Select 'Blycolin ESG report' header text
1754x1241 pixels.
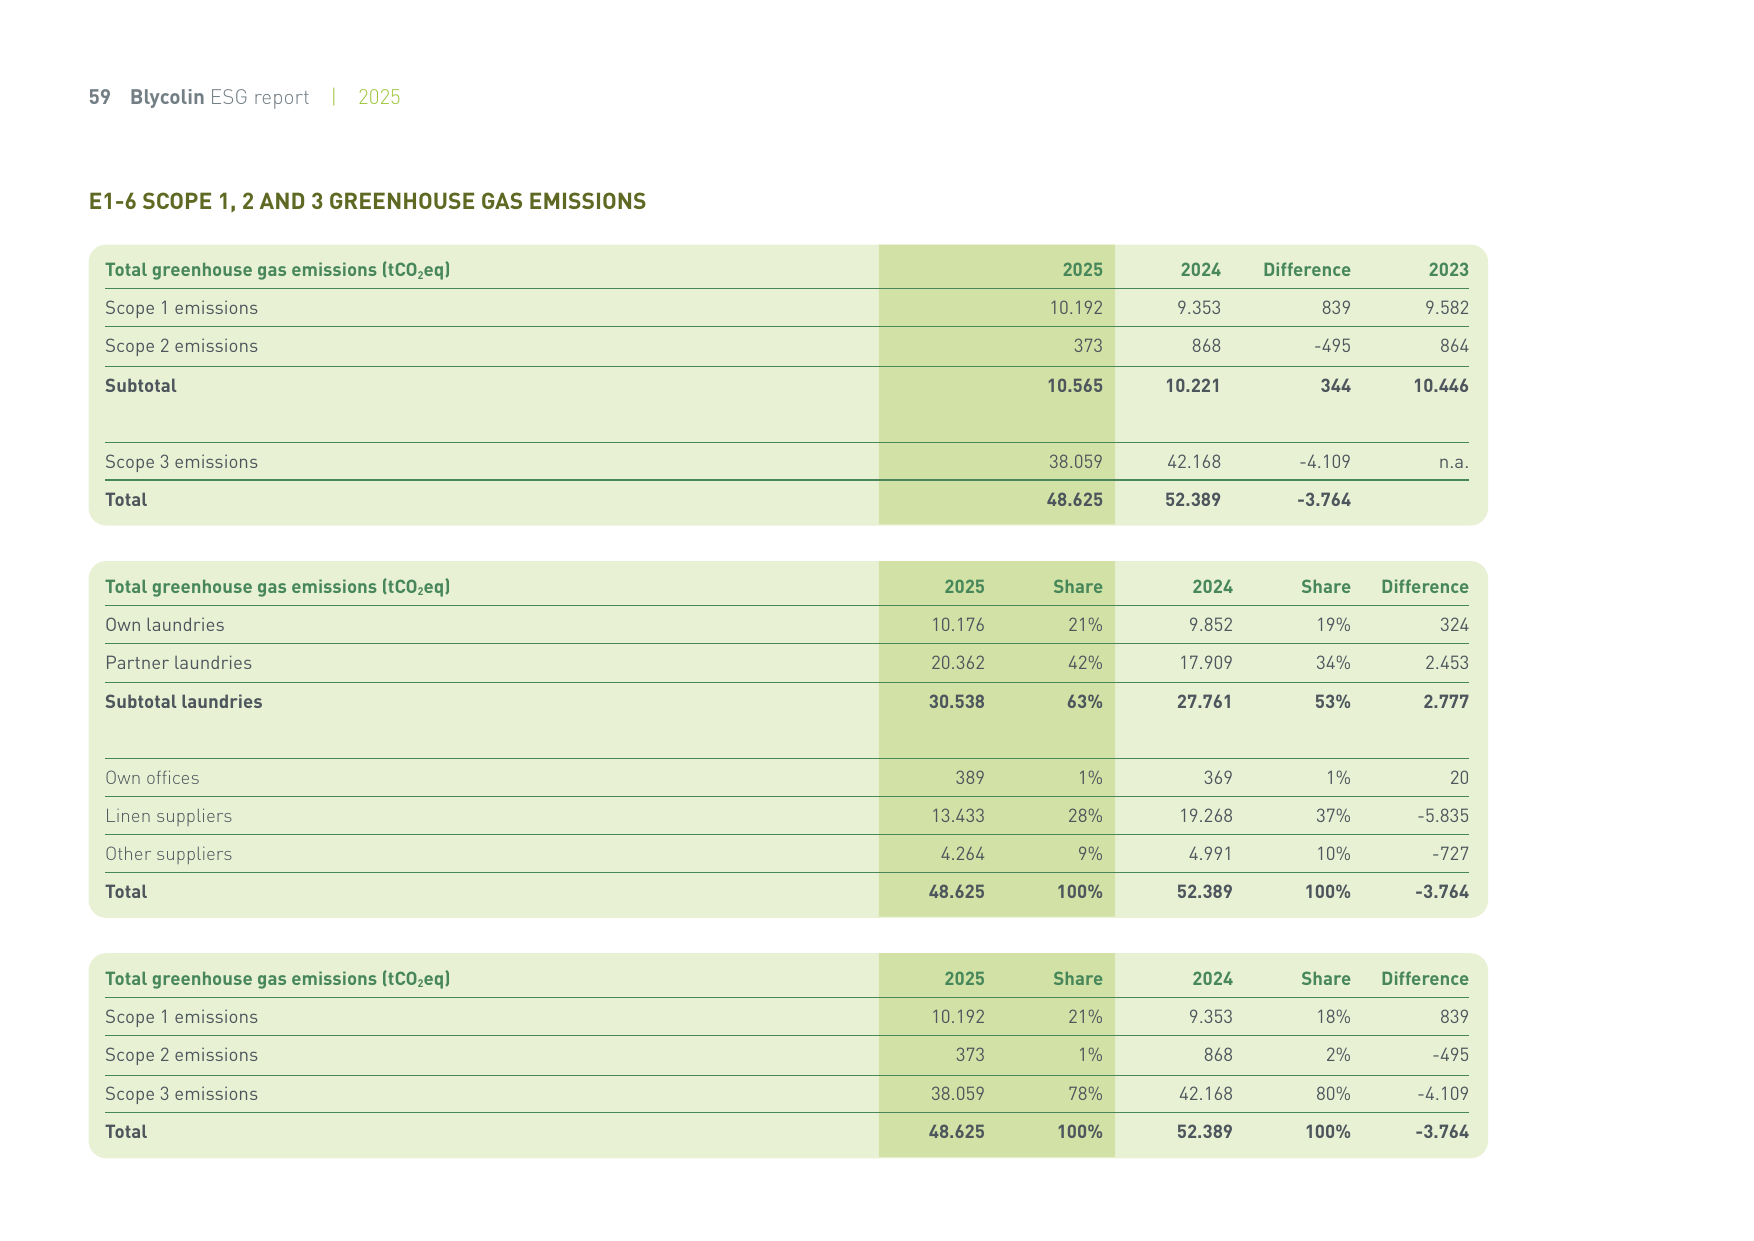pos(219,97)
